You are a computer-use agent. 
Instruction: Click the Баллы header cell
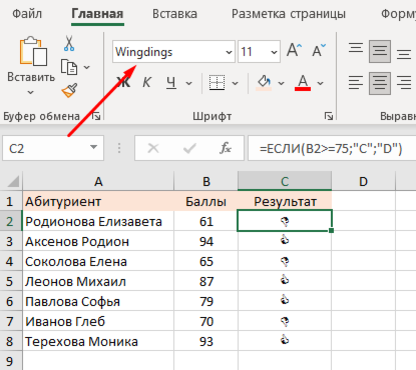point(206,201)
